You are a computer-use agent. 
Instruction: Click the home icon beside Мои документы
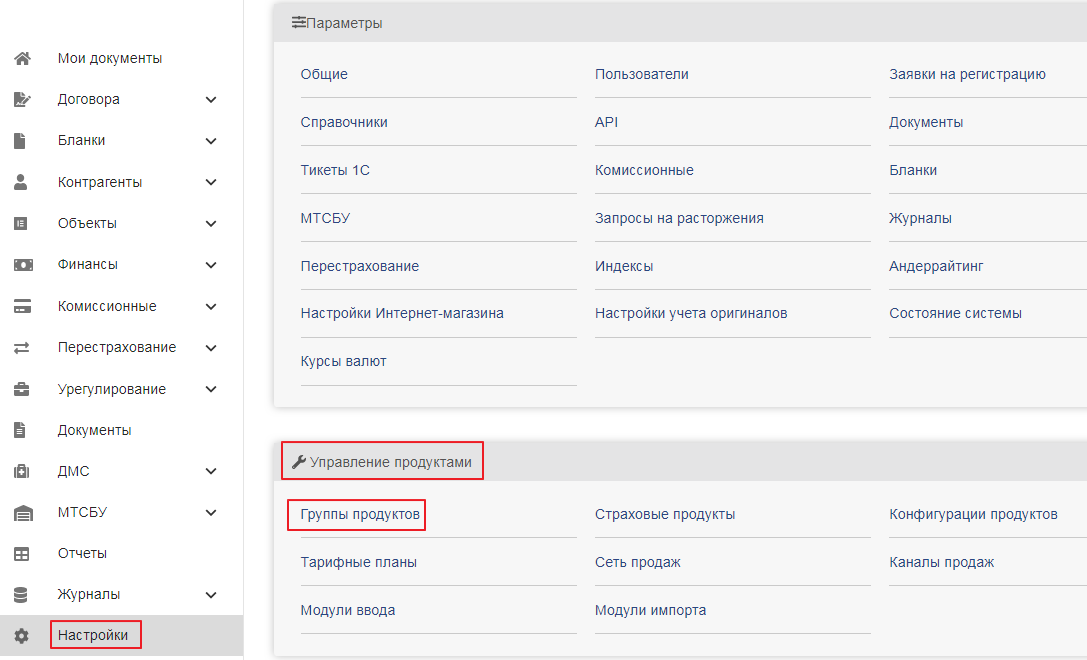click(22, 58)
